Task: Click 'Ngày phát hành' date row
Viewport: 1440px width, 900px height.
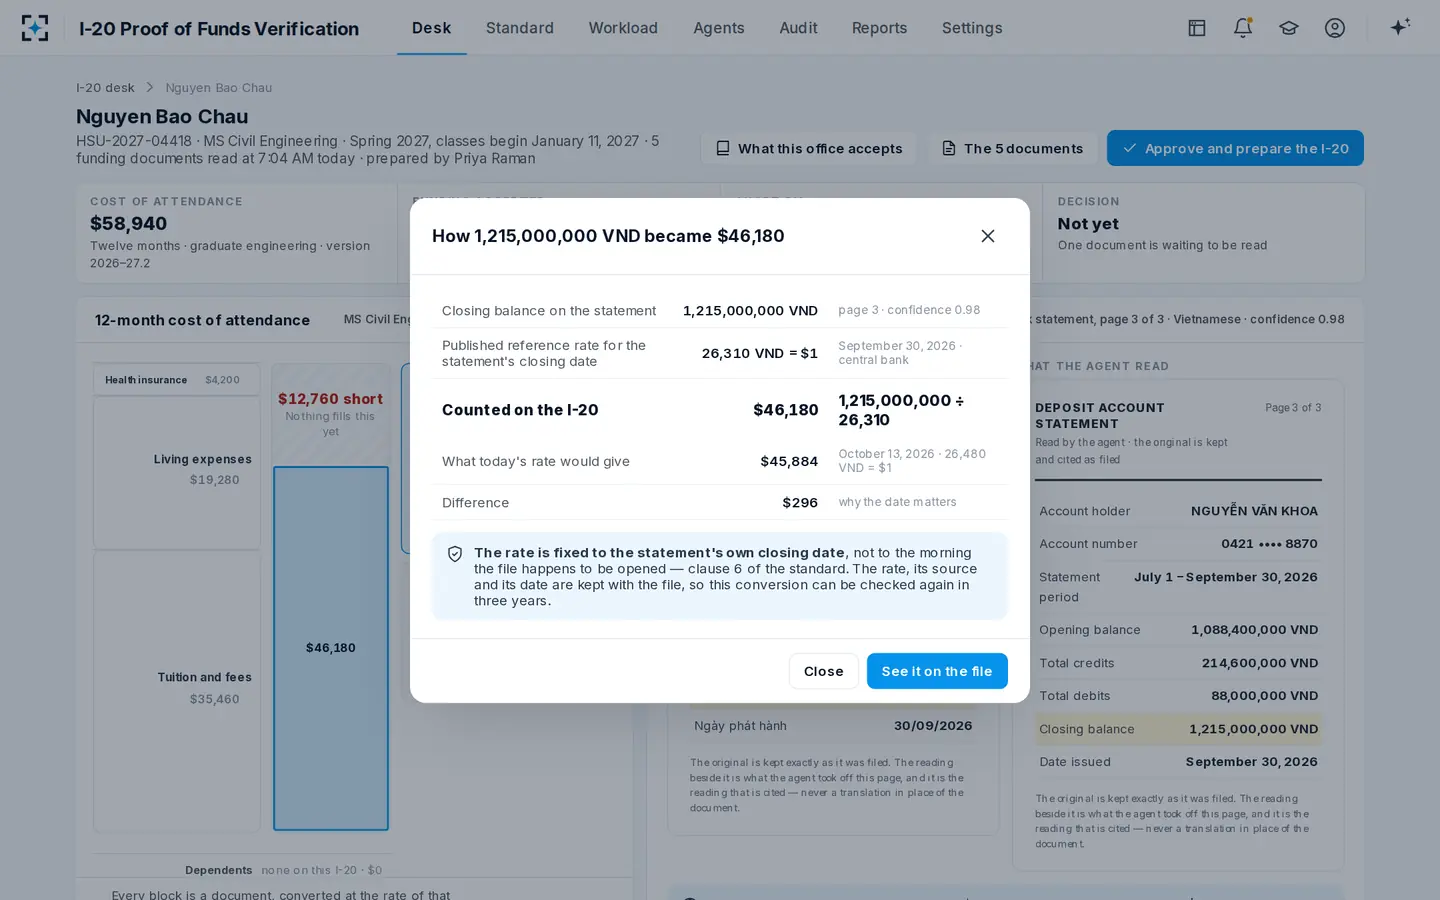Action: point(833,726)
